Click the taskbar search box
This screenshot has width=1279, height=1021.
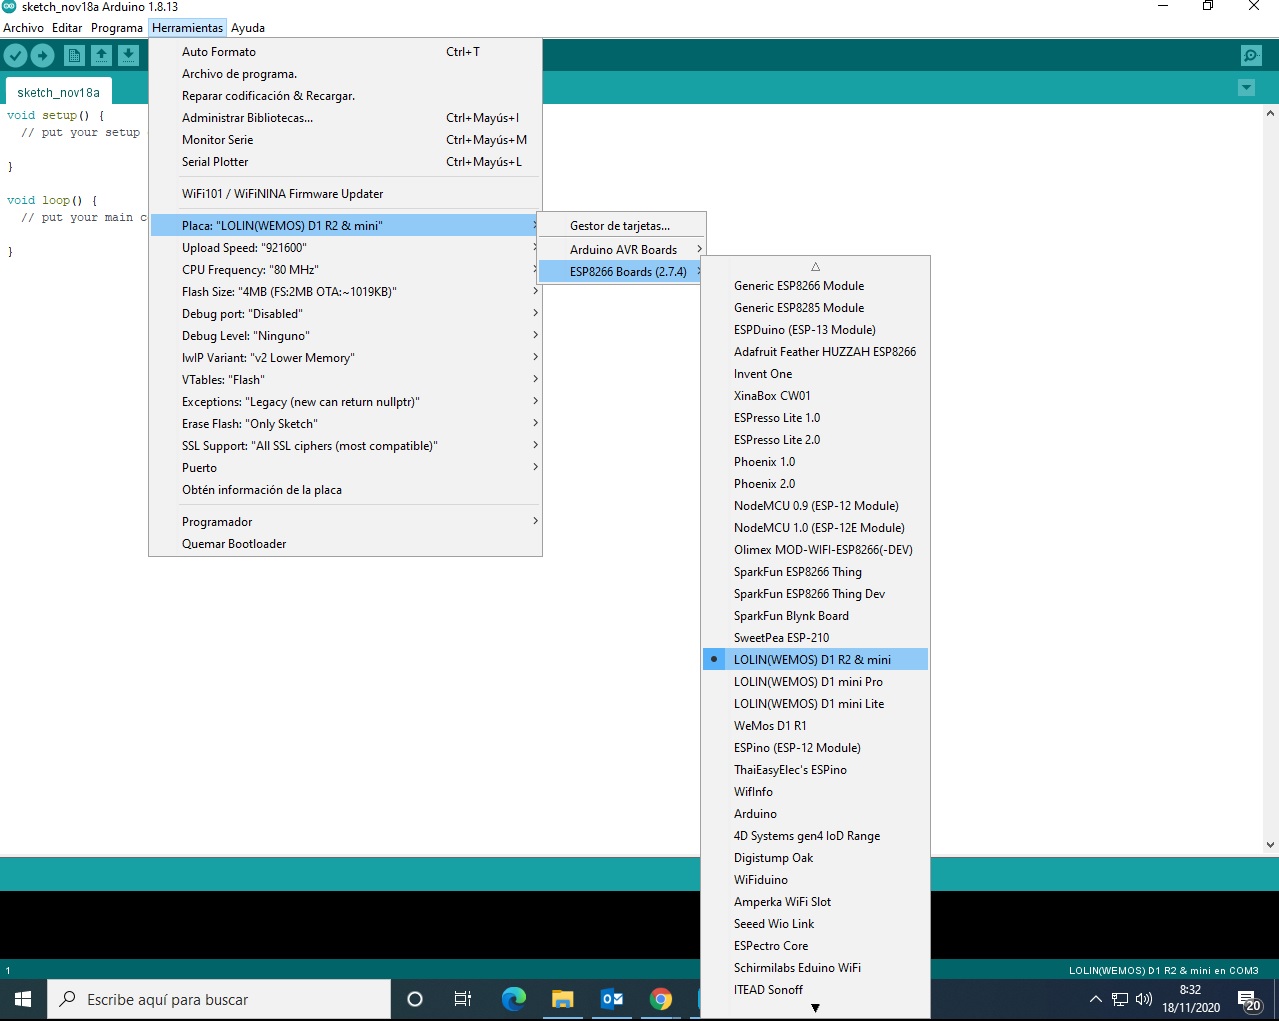coord(219,999)
